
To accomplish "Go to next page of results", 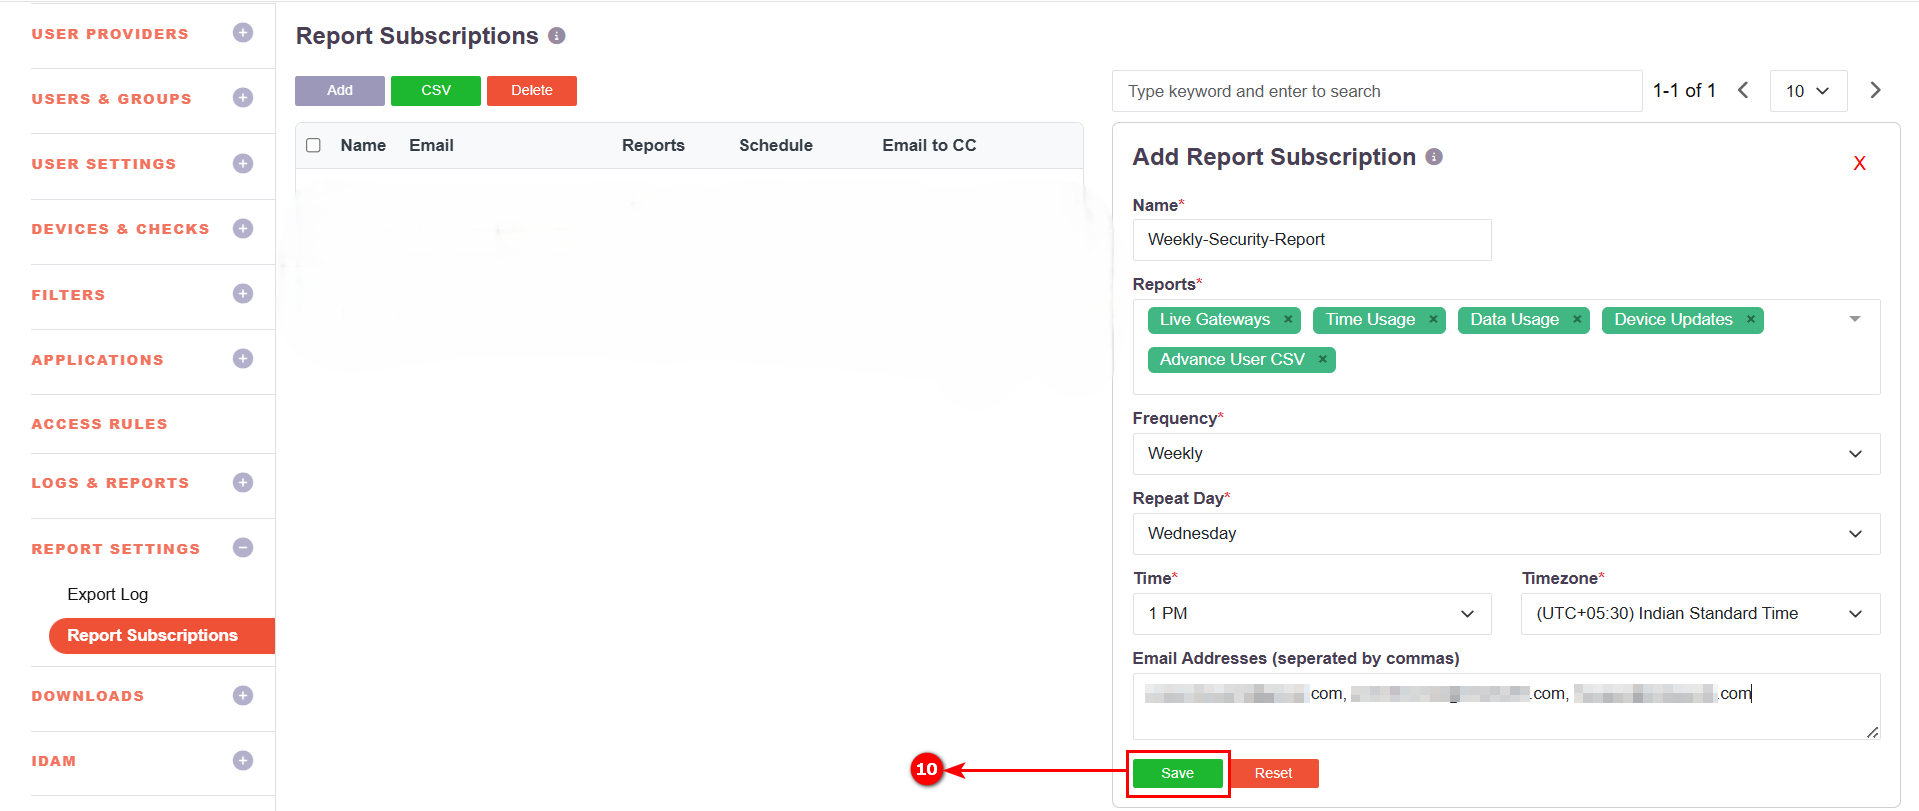I will pyautogui.click(x=1875, y=91).
